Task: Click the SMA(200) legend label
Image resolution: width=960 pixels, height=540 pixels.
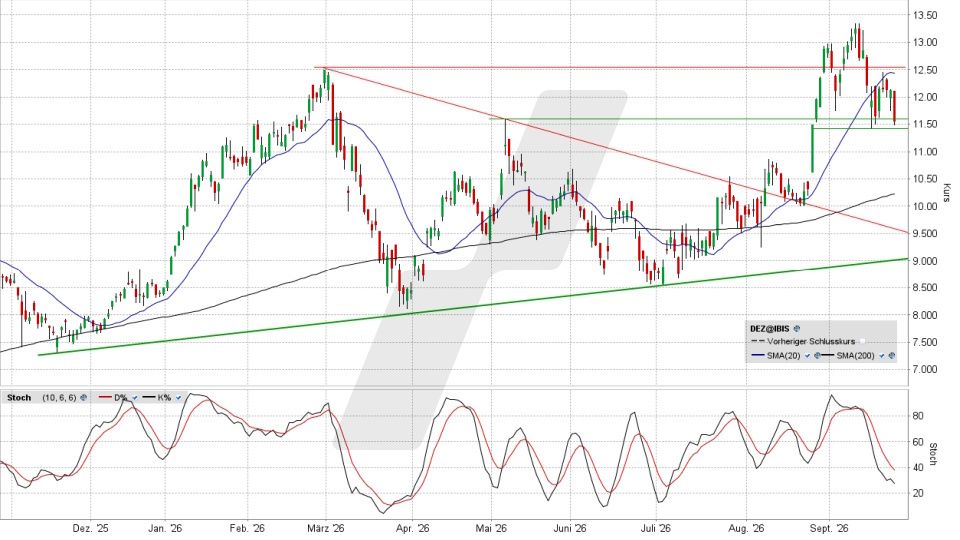Action: (x=855, y=355)
